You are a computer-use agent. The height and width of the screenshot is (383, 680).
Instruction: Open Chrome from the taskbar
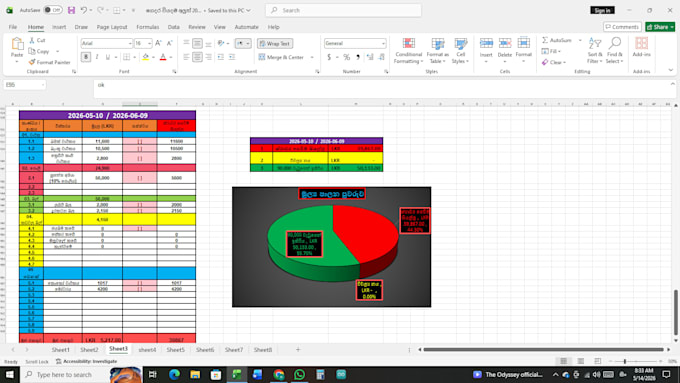pyautogui.click(x=278, y=374)
